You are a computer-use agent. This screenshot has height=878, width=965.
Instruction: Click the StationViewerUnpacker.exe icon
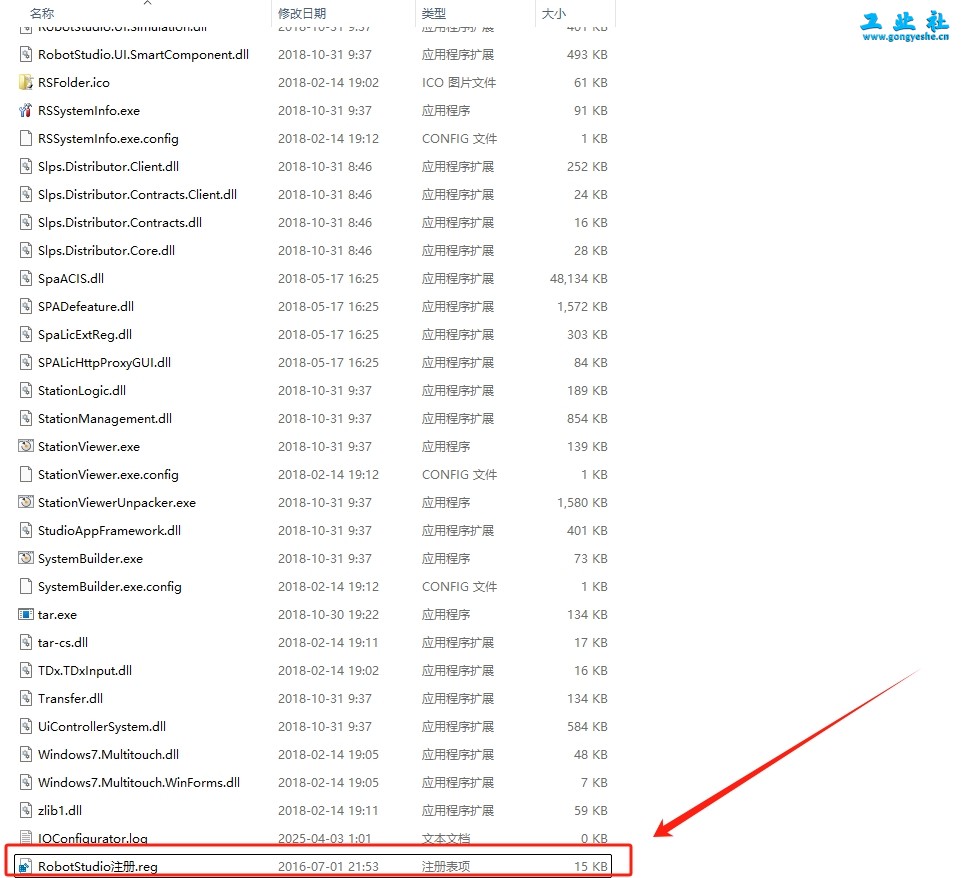point(25,503)
